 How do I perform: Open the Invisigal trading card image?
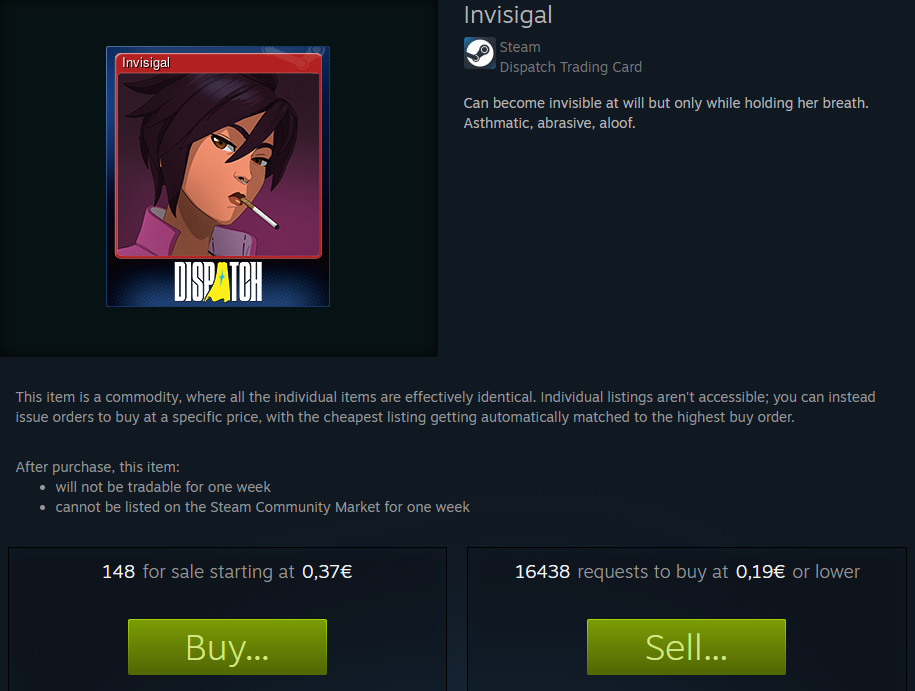[x=218, y=176]
